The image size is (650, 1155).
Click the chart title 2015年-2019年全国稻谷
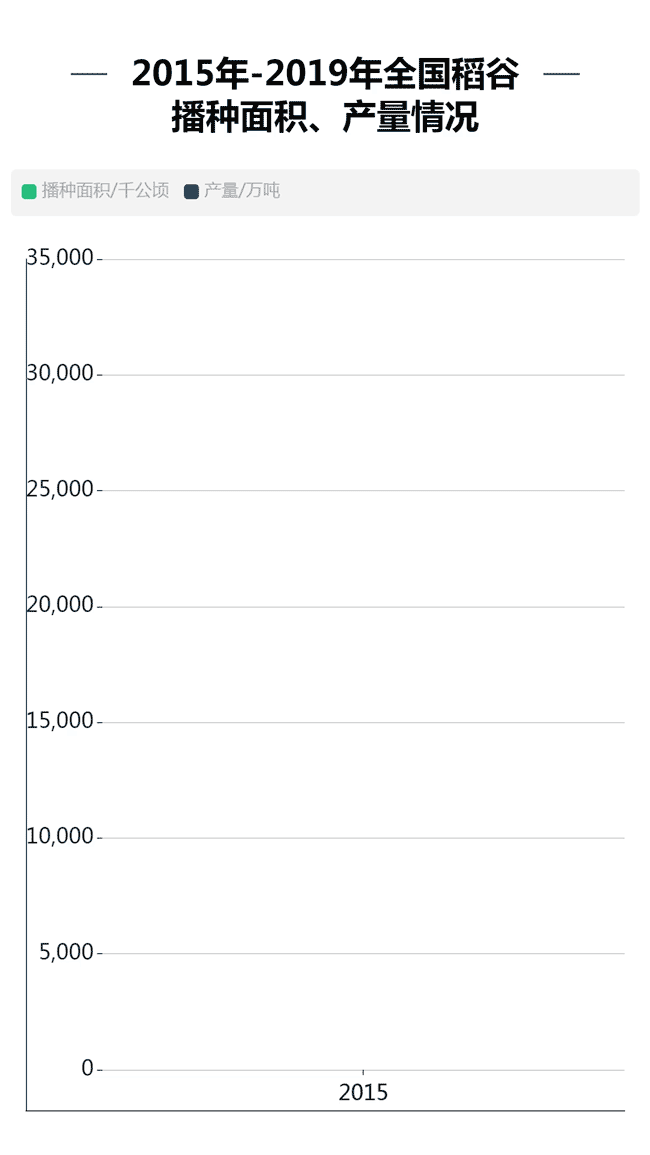click(325, 74)
